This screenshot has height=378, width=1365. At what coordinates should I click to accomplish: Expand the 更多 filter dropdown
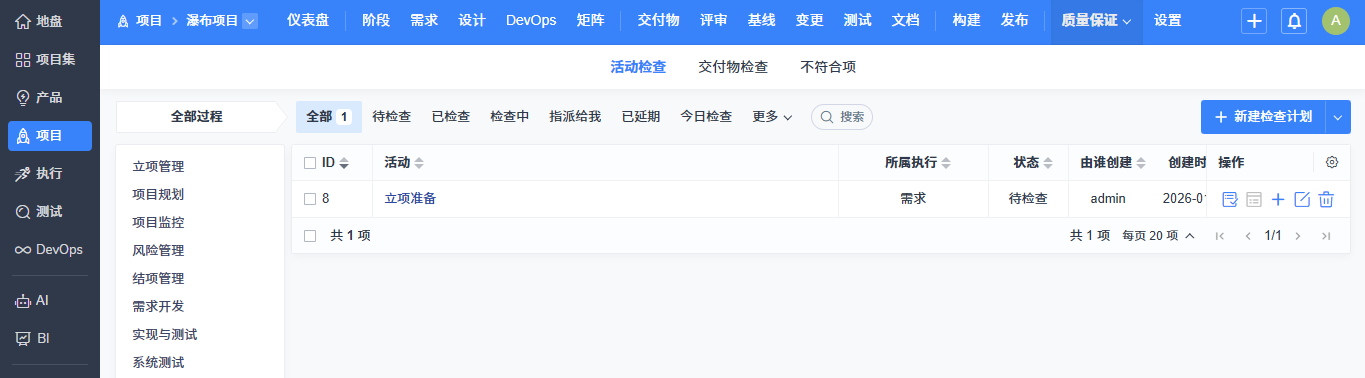(x=772, y=117)
